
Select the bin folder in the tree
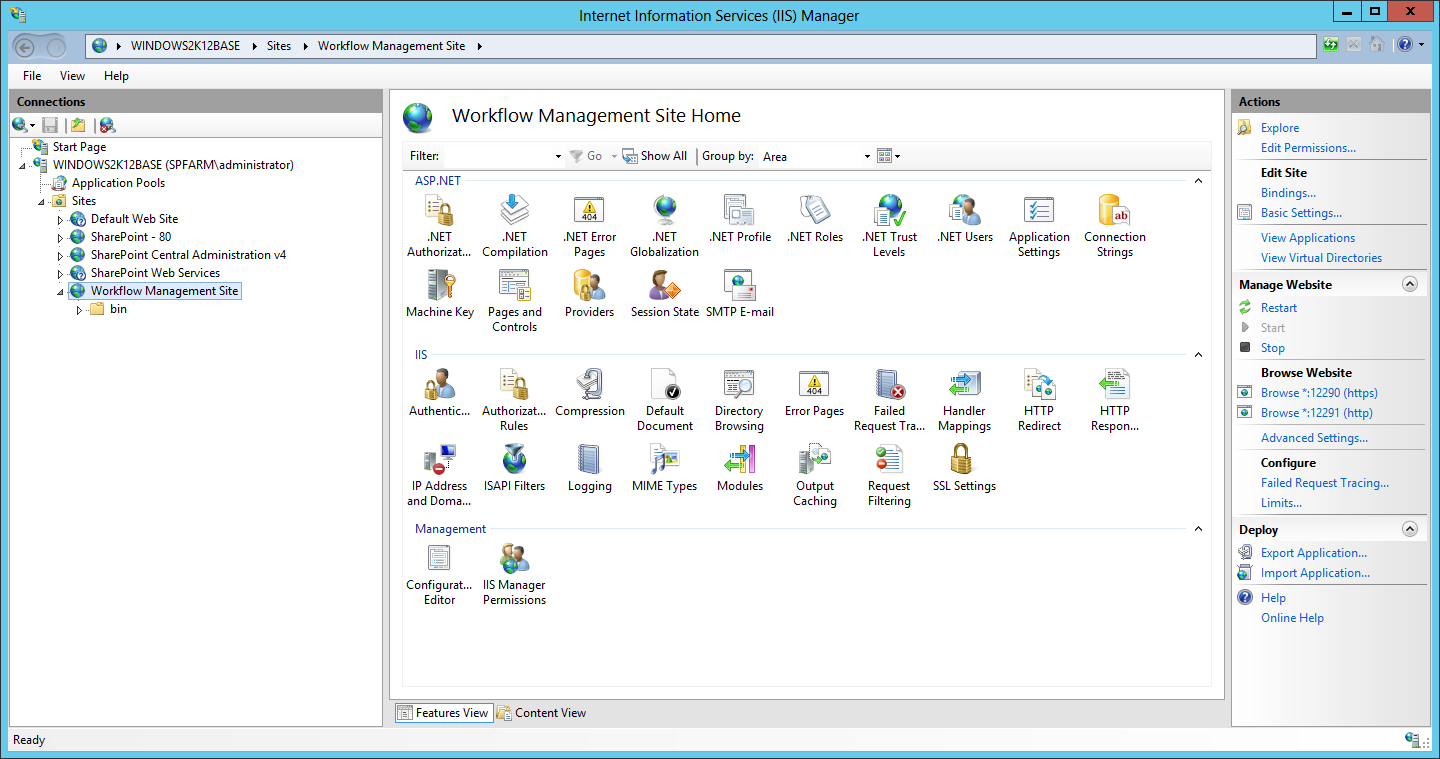pos(118,308)
